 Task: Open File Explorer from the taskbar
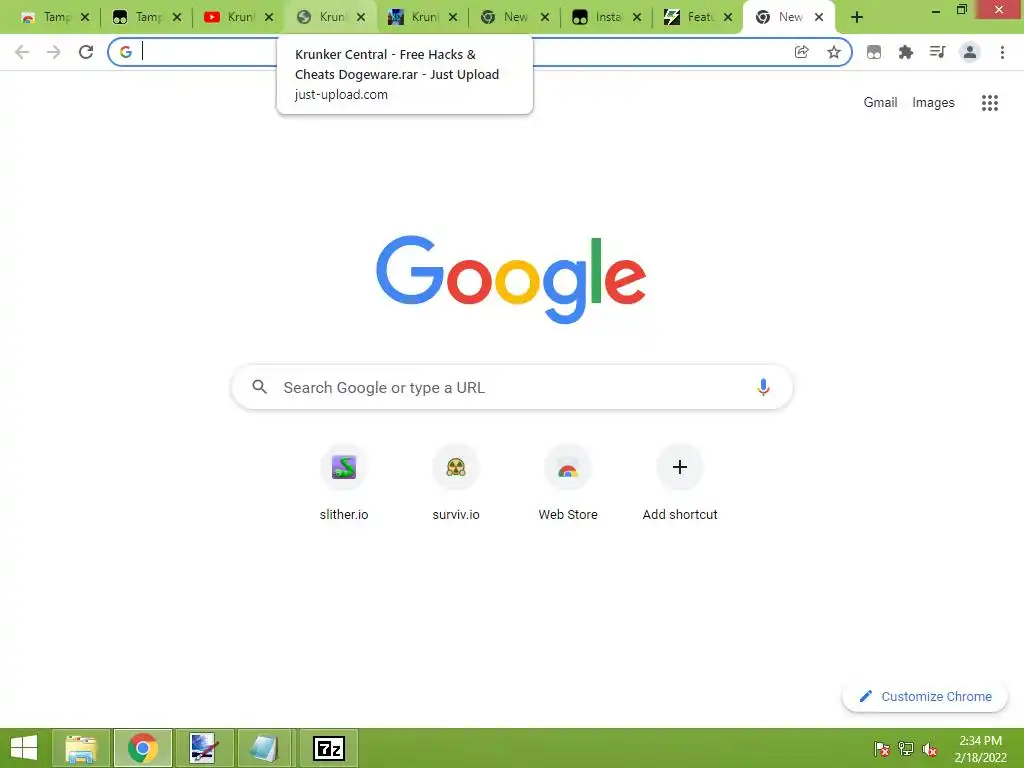[x=81, y=748]
